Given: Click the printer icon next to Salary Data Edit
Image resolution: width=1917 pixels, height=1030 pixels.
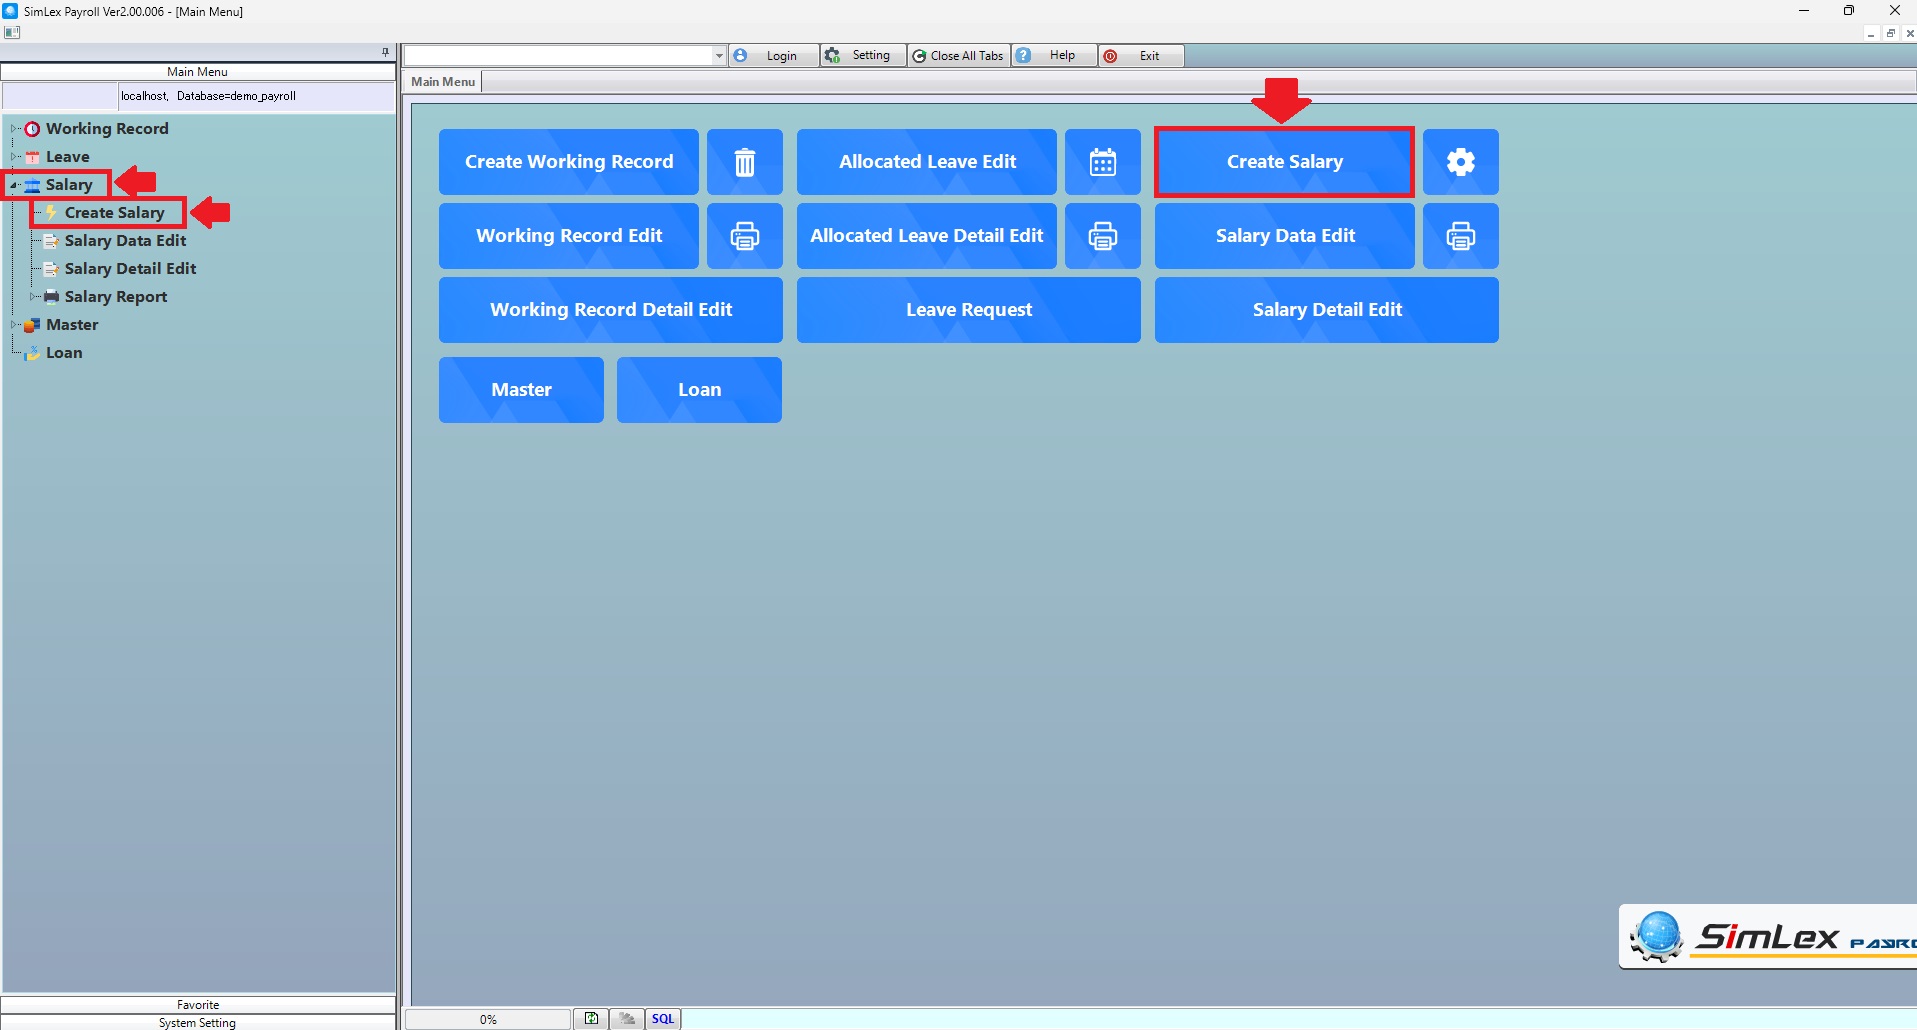Looking at the screenshot, I should click(1460, 236).
